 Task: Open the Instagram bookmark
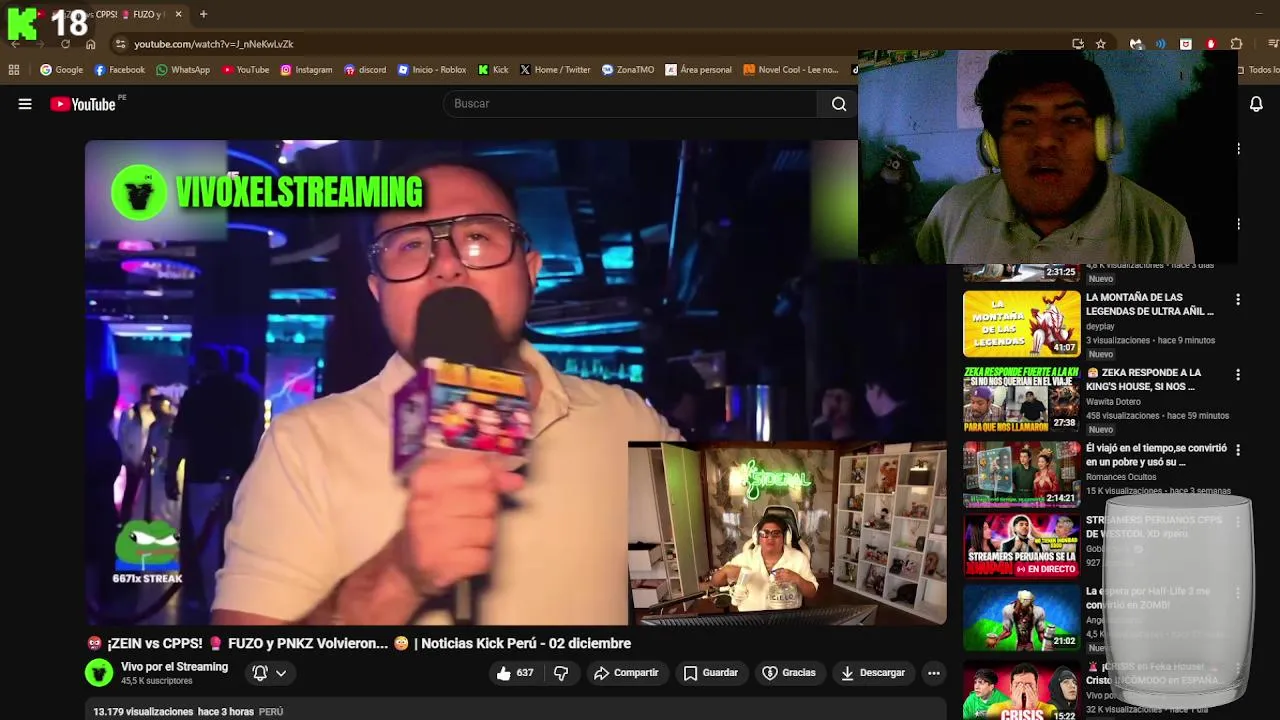coord(306,70)
